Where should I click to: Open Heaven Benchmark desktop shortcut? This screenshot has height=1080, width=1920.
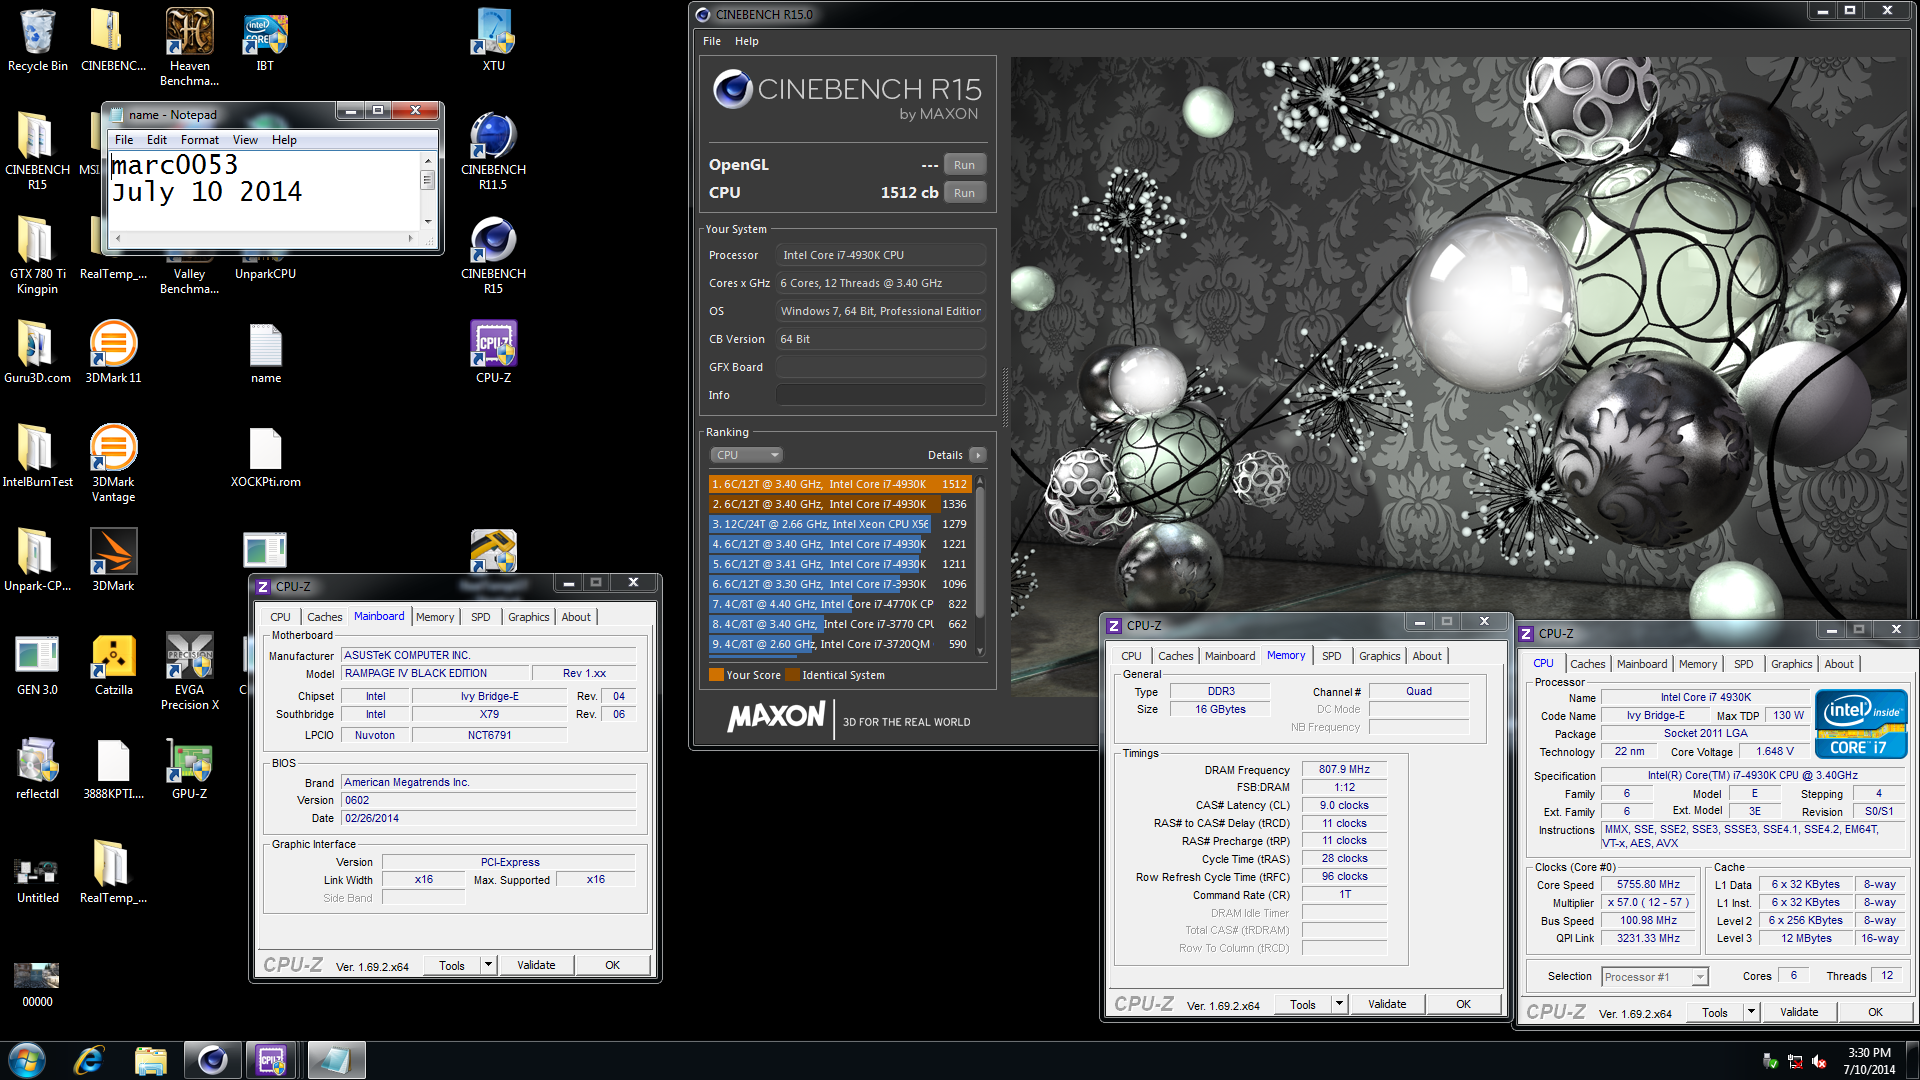(189, 47)
